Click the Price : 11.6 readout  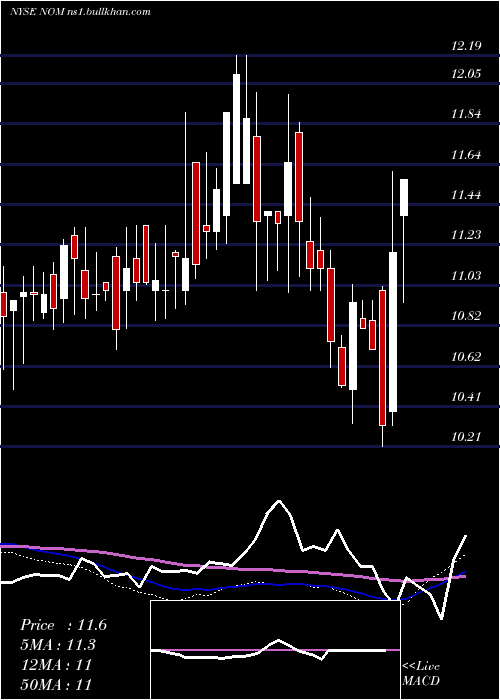(63, 625)
